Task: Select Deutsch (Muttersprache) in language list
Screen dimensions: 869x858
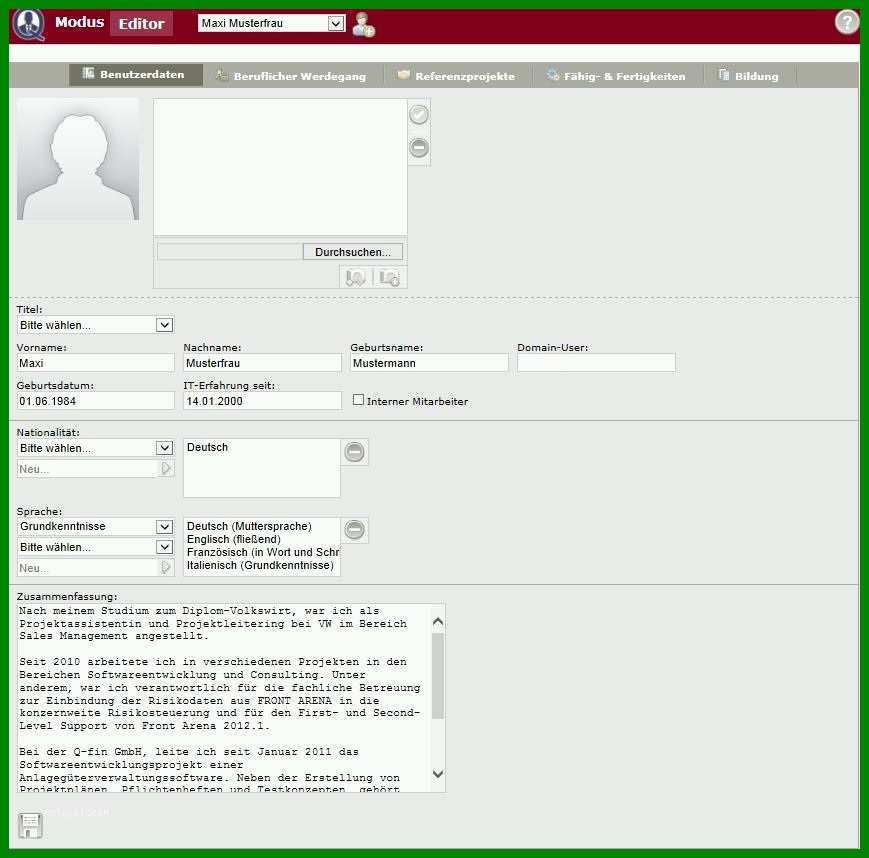Action: (x=262, y=526)
